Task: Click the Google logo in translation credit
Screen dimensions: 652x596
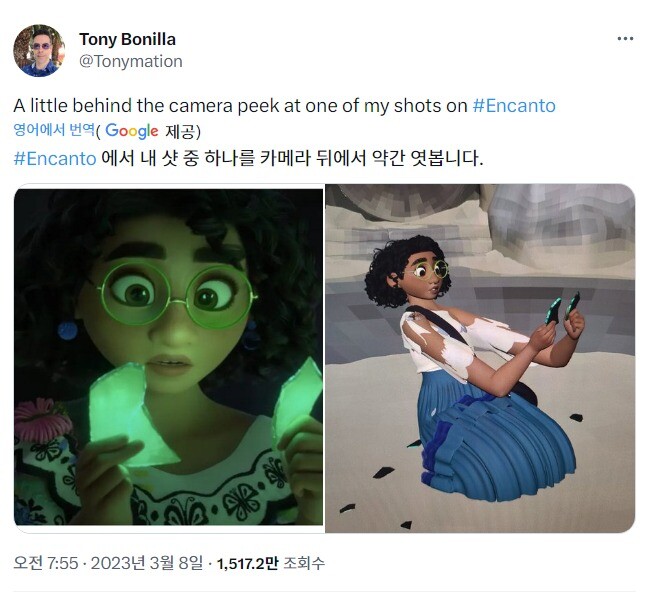Action: pyautogui.click(x=131, y=131)
